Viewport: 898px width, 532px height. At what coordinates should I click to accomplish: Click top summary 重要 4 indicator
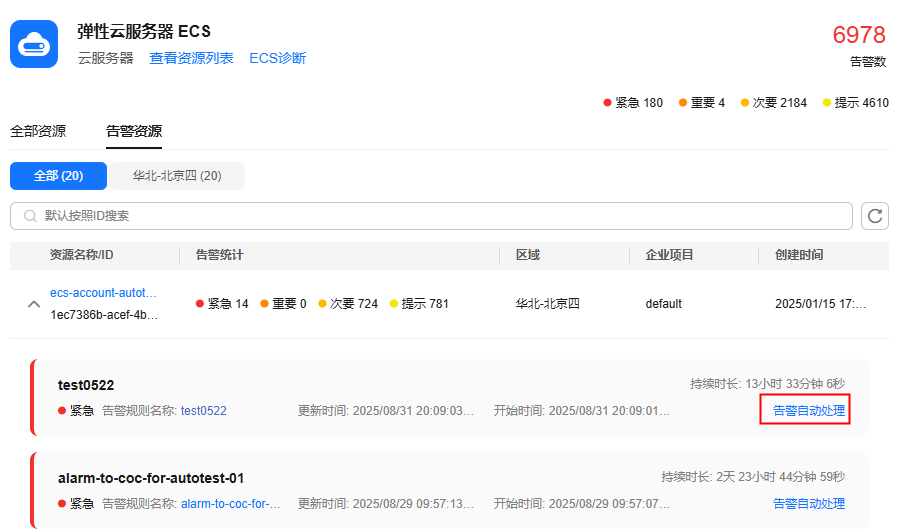click(x=702, y=103)
